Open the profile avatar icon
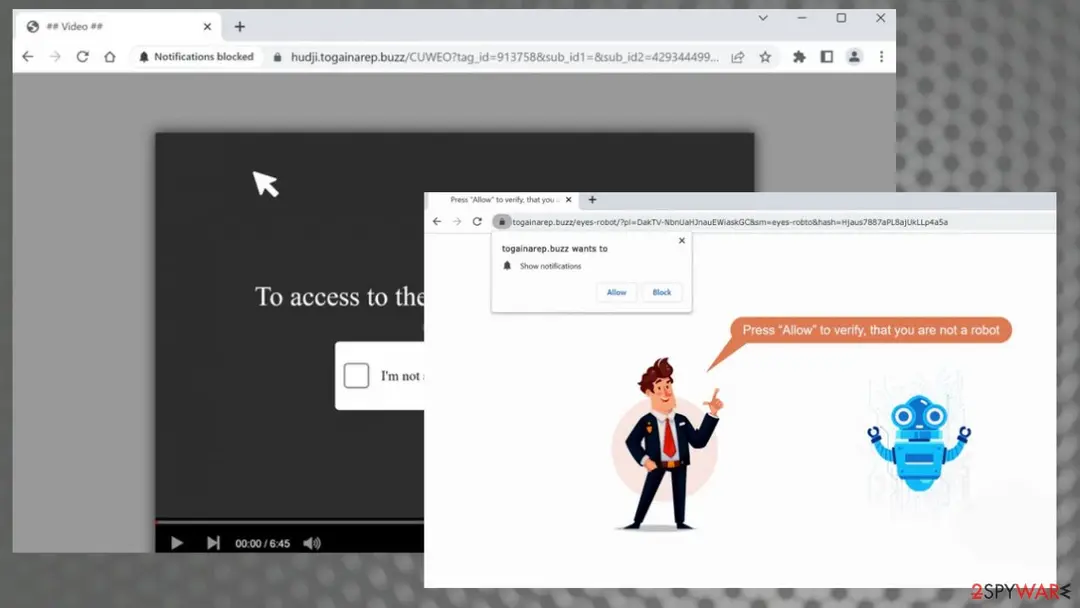This screenshot has width=1080, height=608. [854, 57]
